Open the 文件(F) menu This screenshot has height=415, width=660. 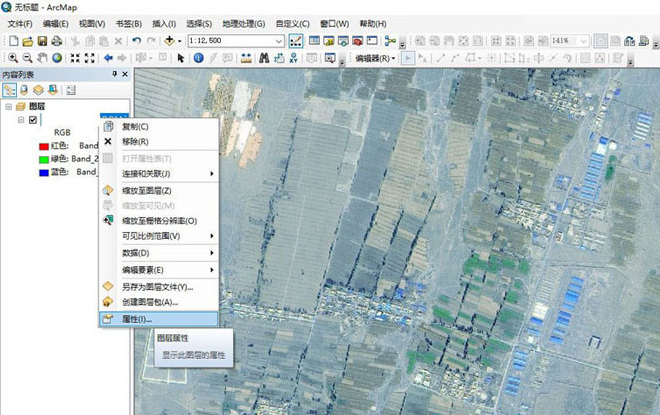point(20,24)
